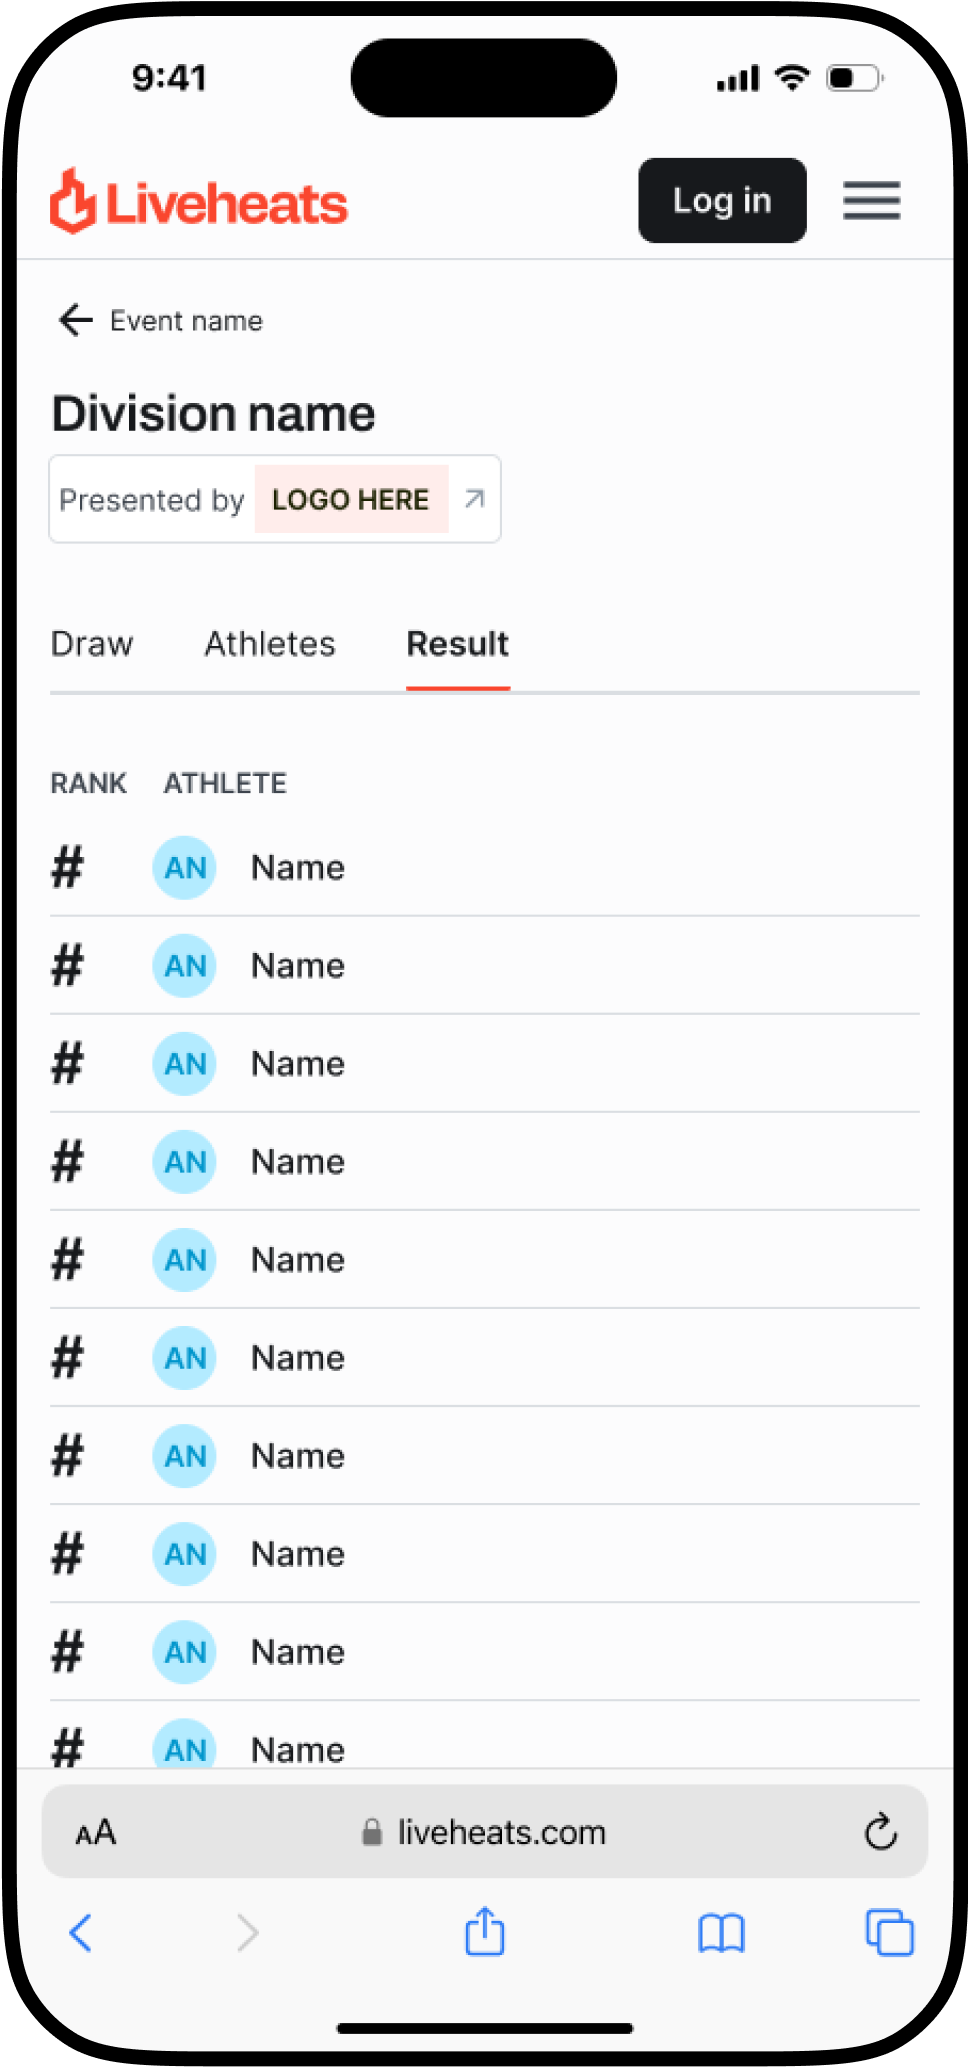The width and height of the screenshot is (968, 2069).
Task: Click the Log in button
Action: 722,200
